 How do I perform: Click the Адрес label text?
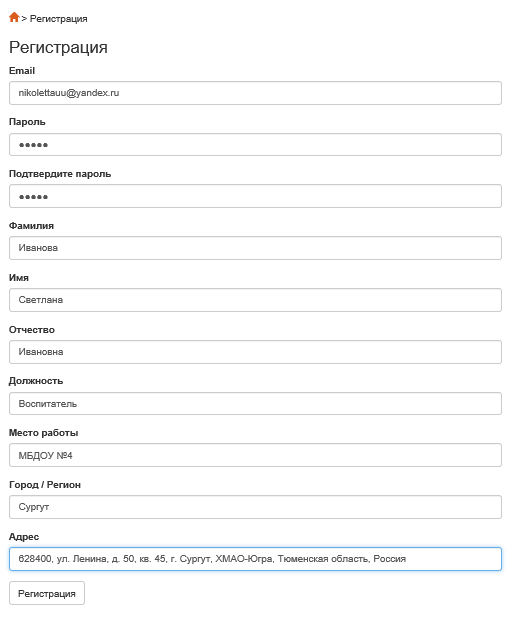pos(24,537)
